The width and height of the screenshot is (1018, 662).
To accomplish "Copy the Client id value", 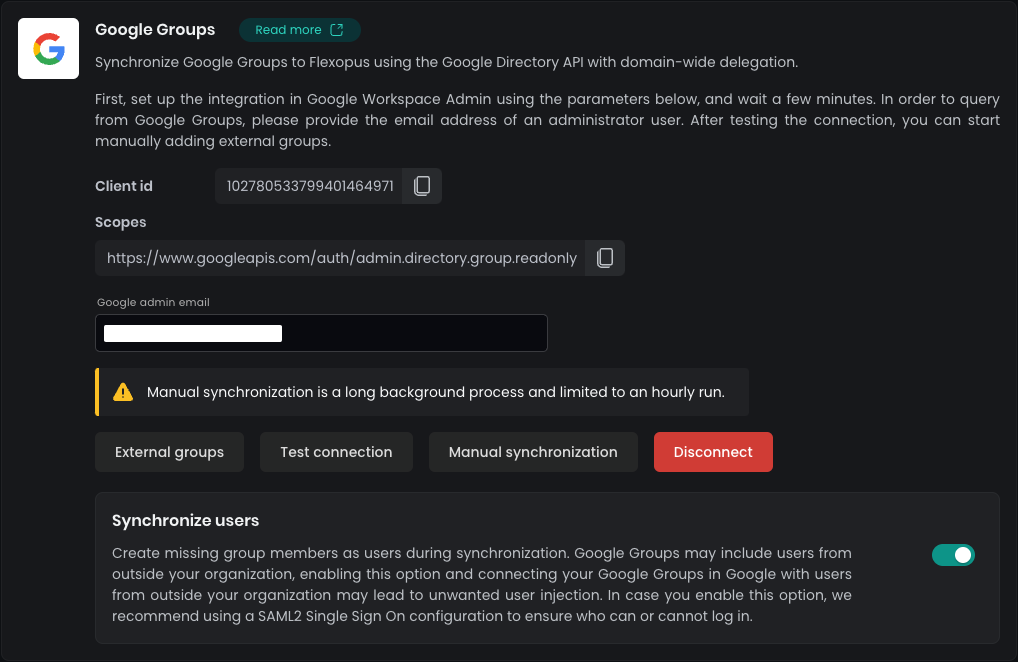I will point(422,186).
